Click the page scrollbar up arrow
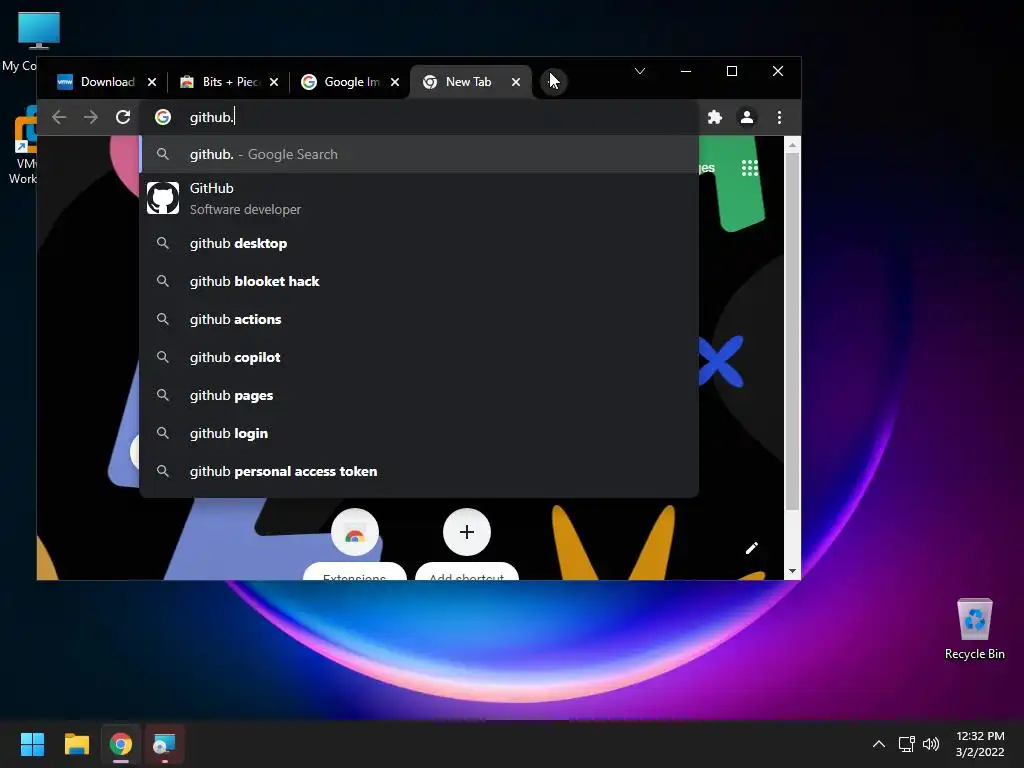This screenshot has height=768, width=1024. point(792,145)
